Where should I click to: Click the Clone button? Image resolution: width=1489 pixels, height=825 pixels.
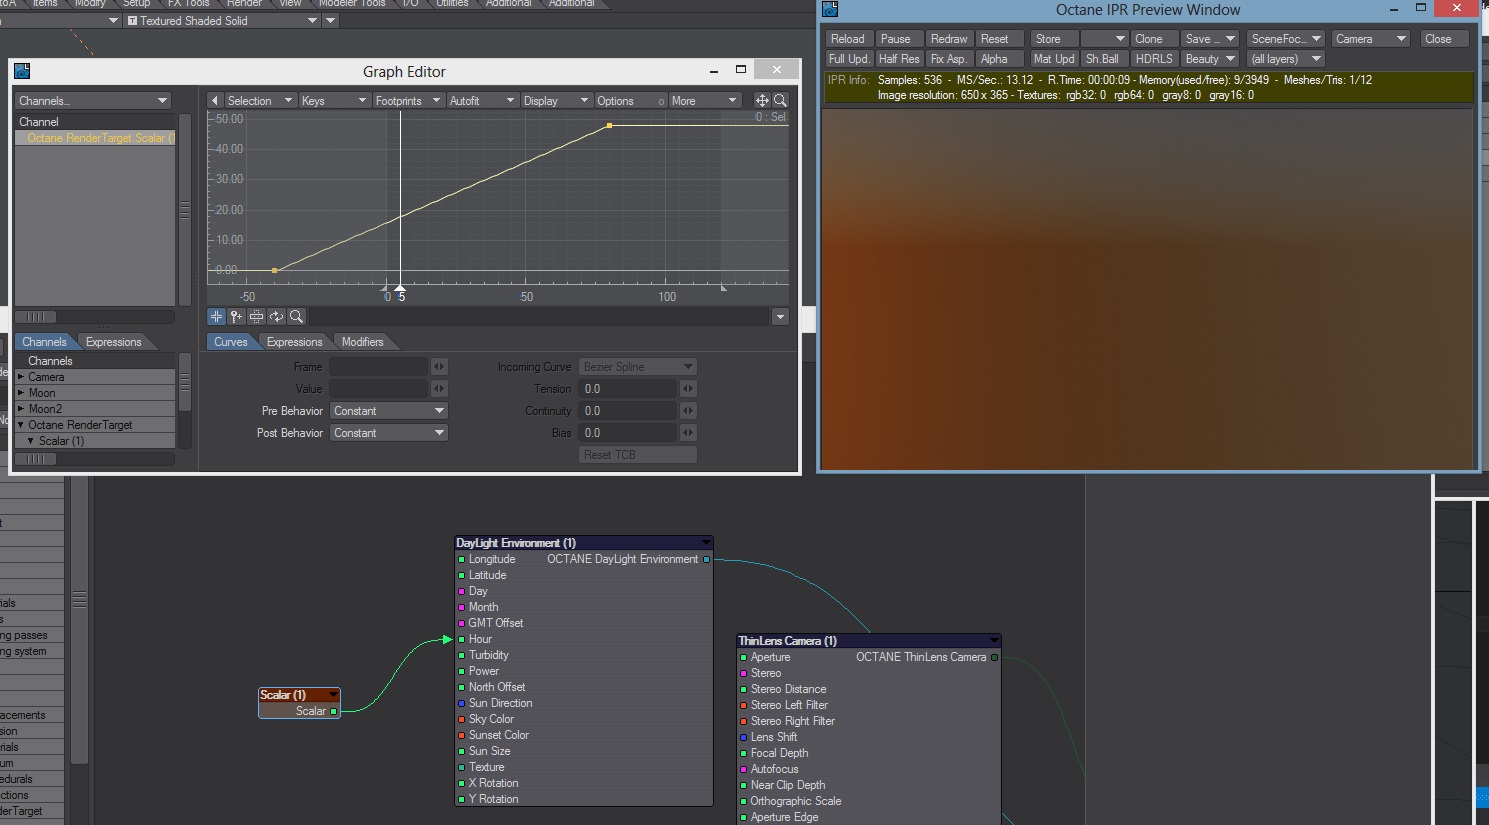(1154, 39)
